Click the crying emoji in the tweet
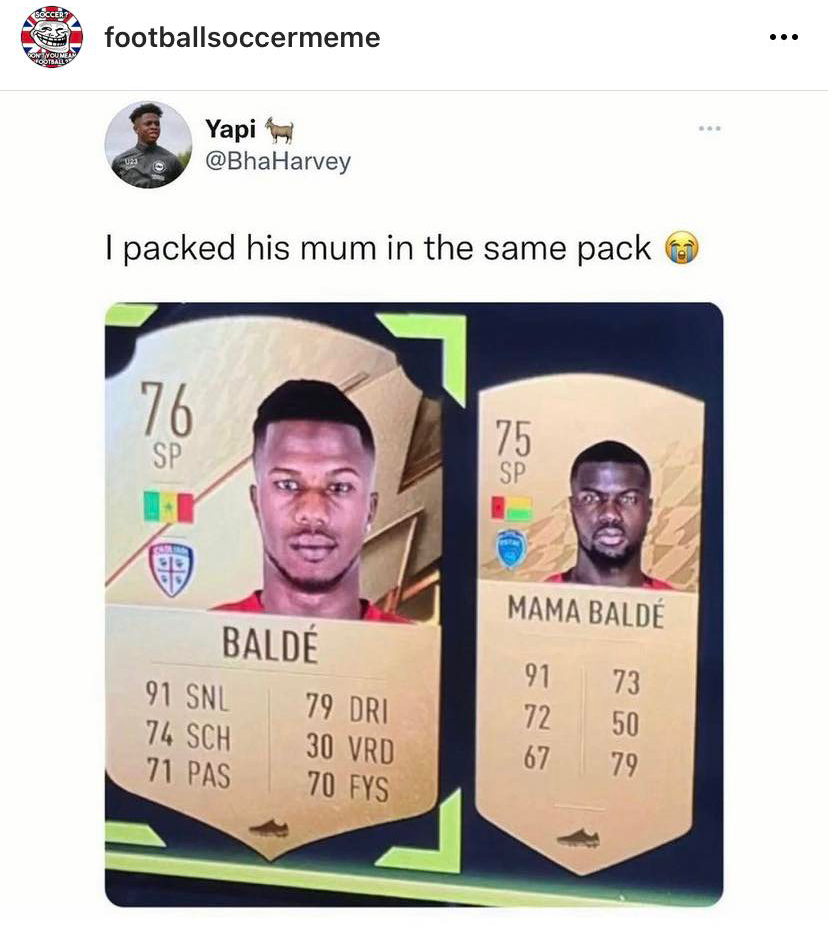 tap(682, 248)
